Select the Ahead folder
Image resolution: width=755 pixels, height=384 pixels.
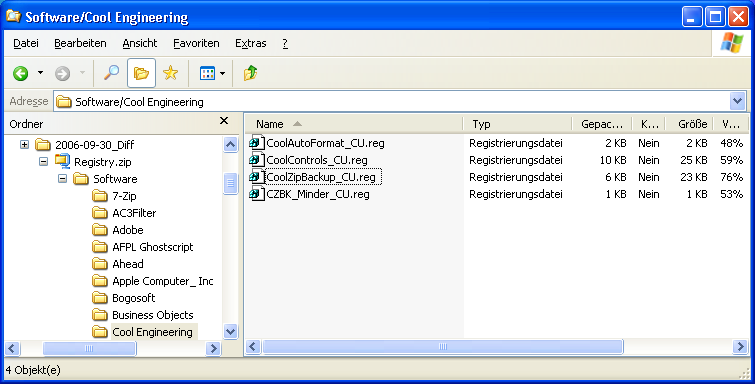(128, 264)
